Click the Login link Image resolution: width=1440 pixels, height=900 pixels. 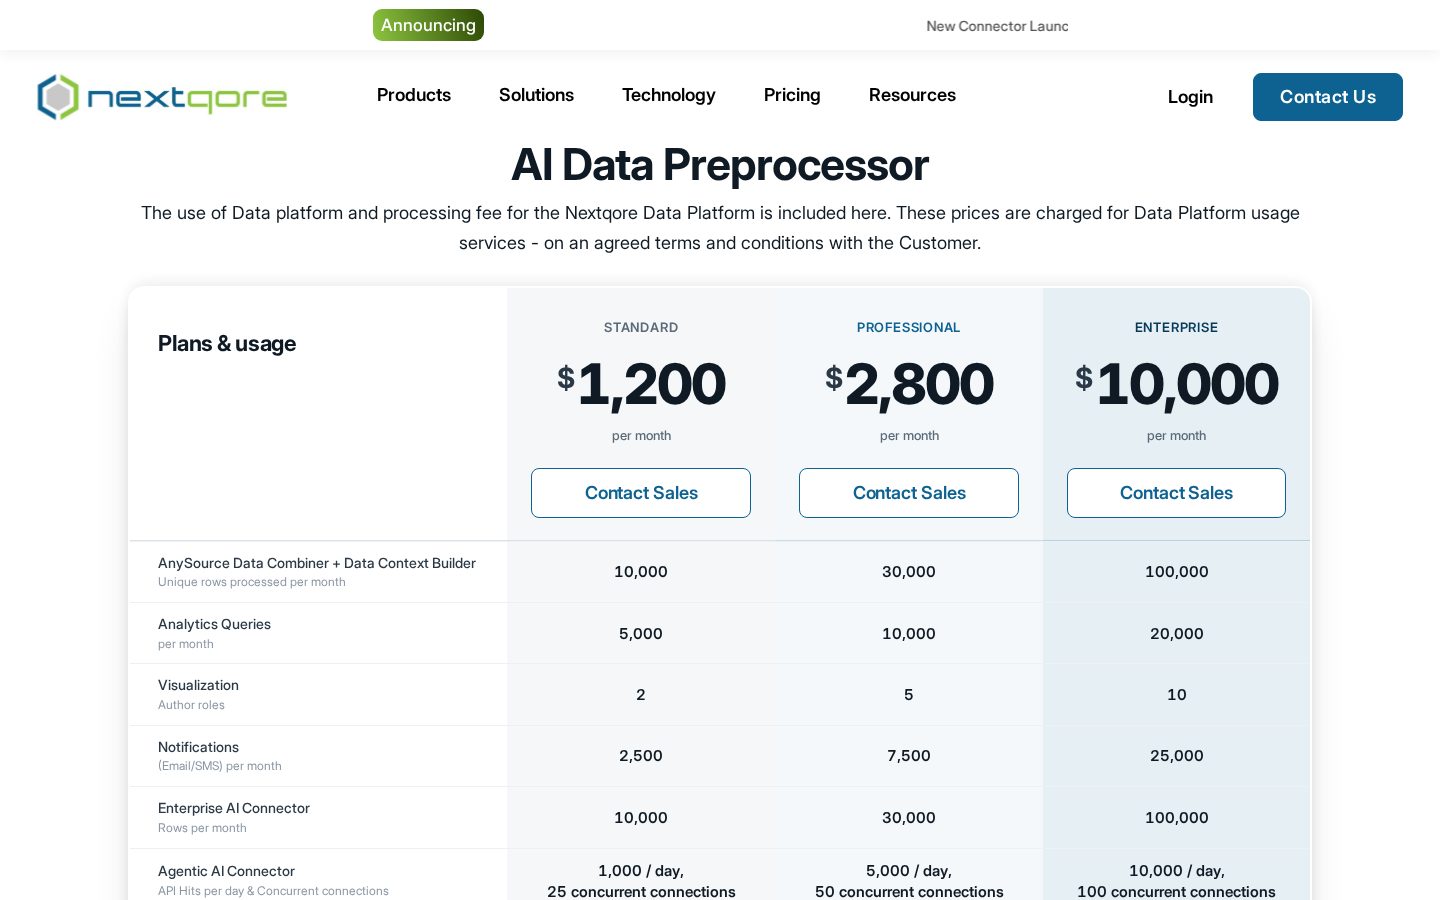tap(1190, 97)
